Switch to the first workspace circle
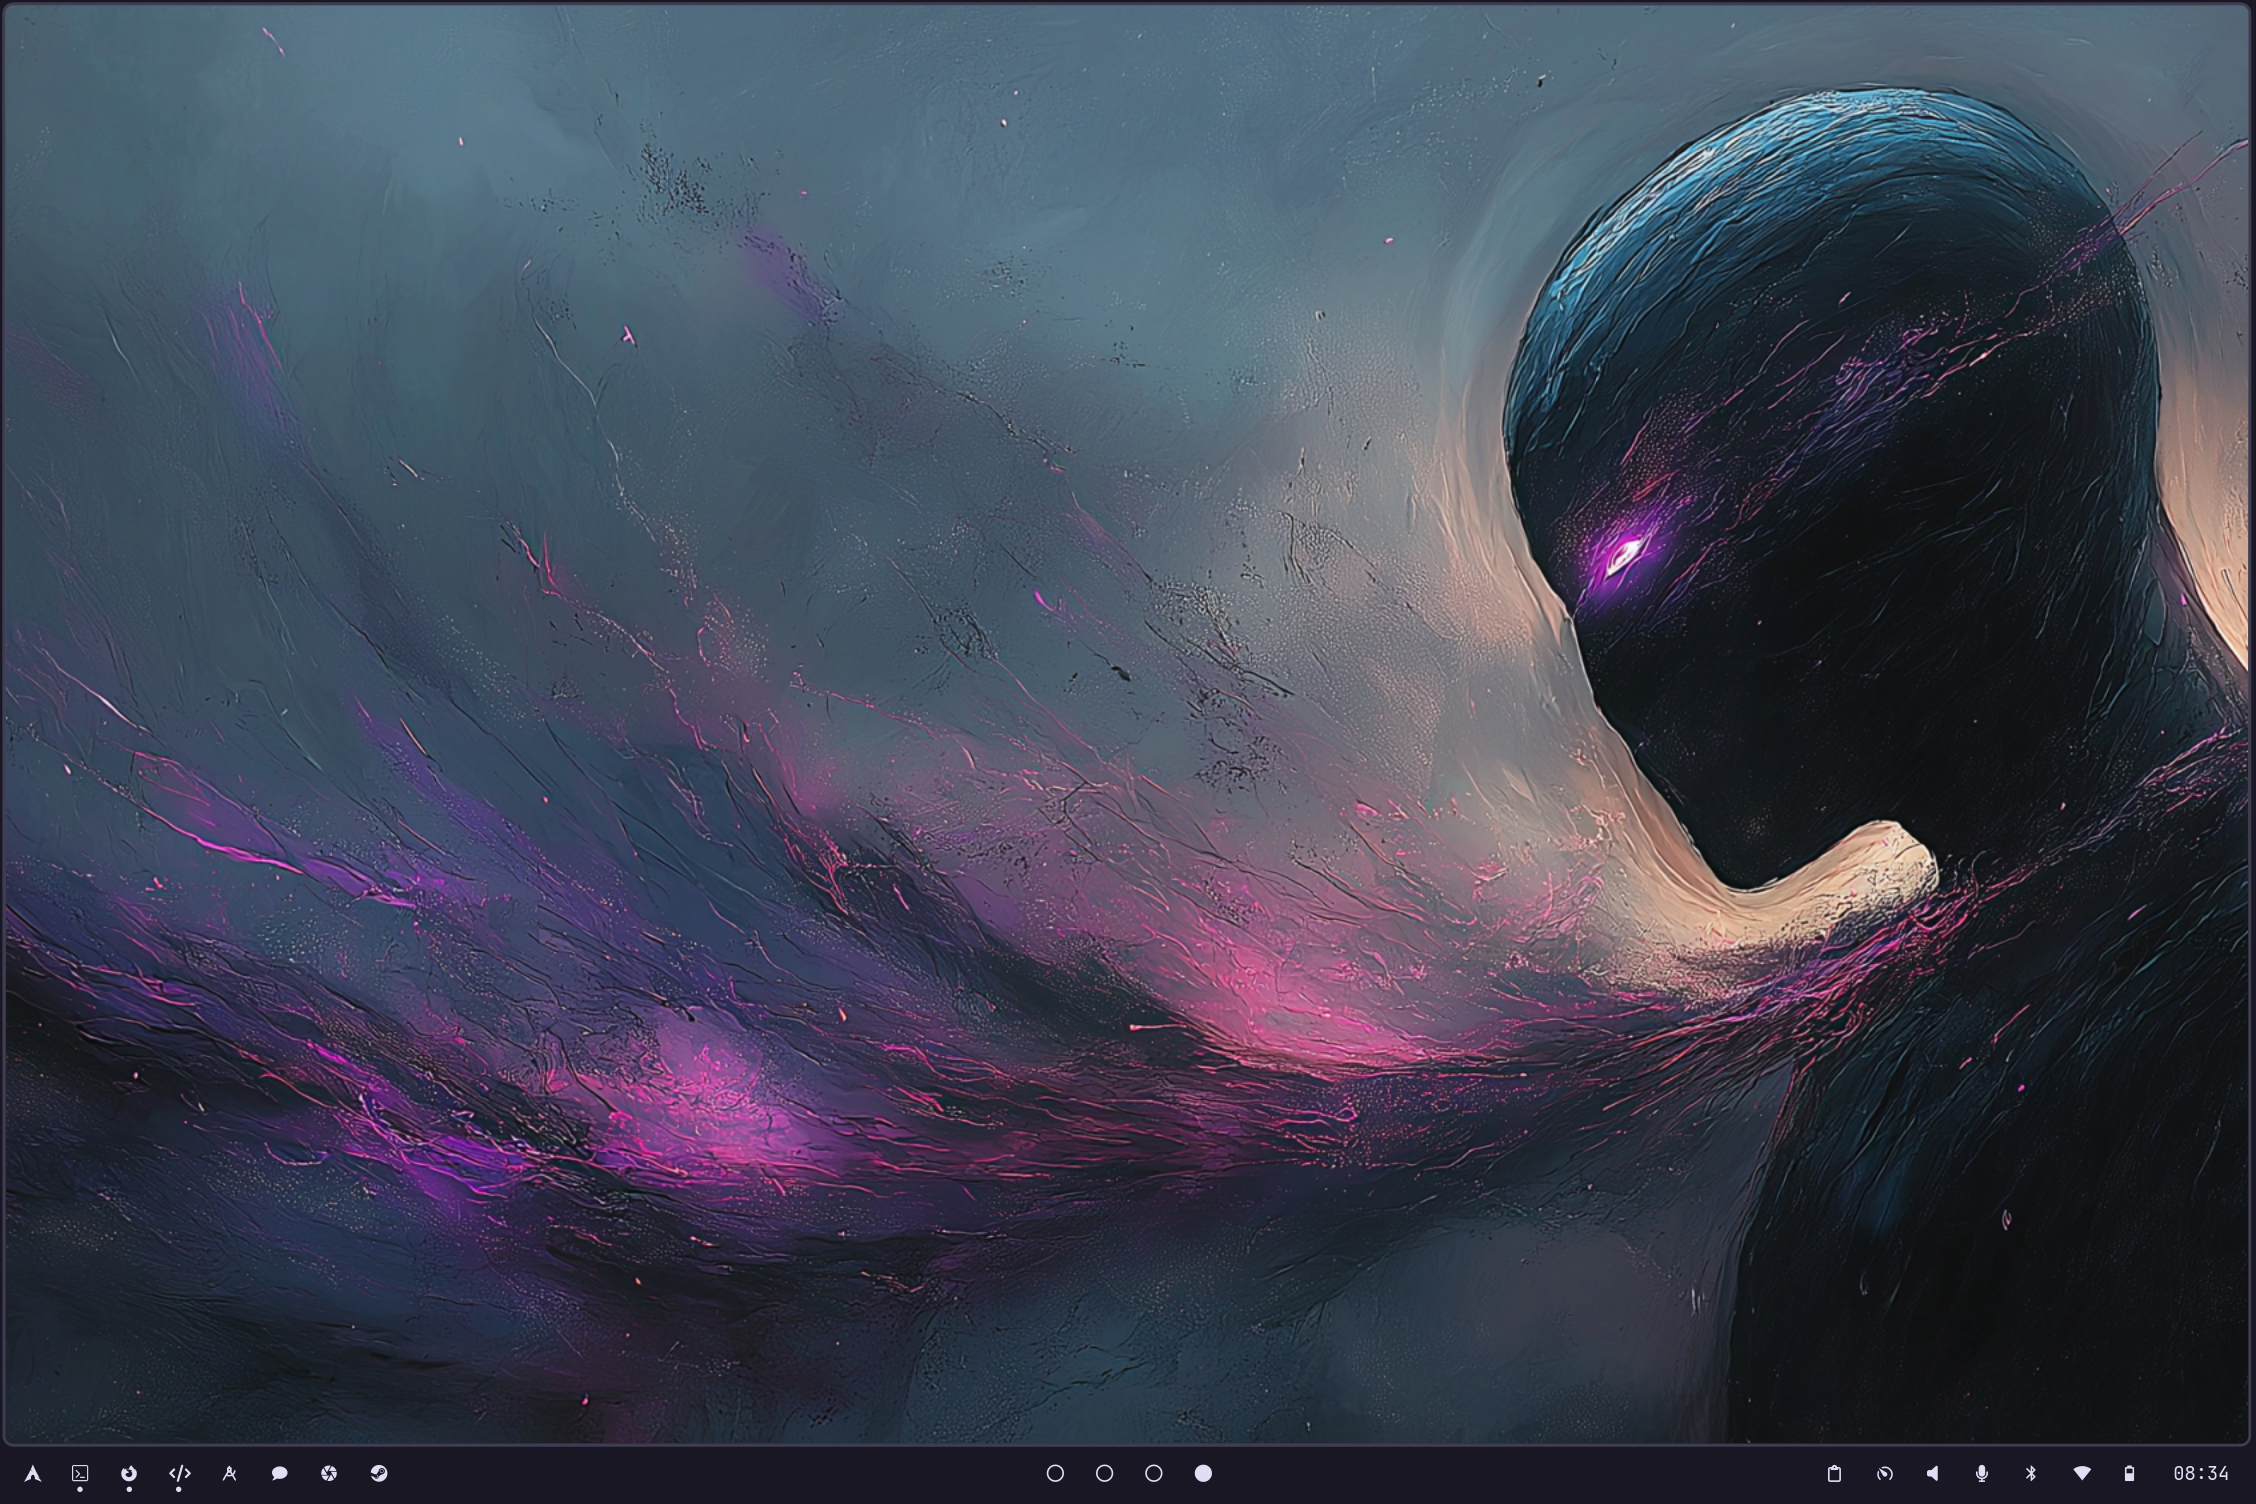The image size is (2256, 1504). (1055, 1473)
